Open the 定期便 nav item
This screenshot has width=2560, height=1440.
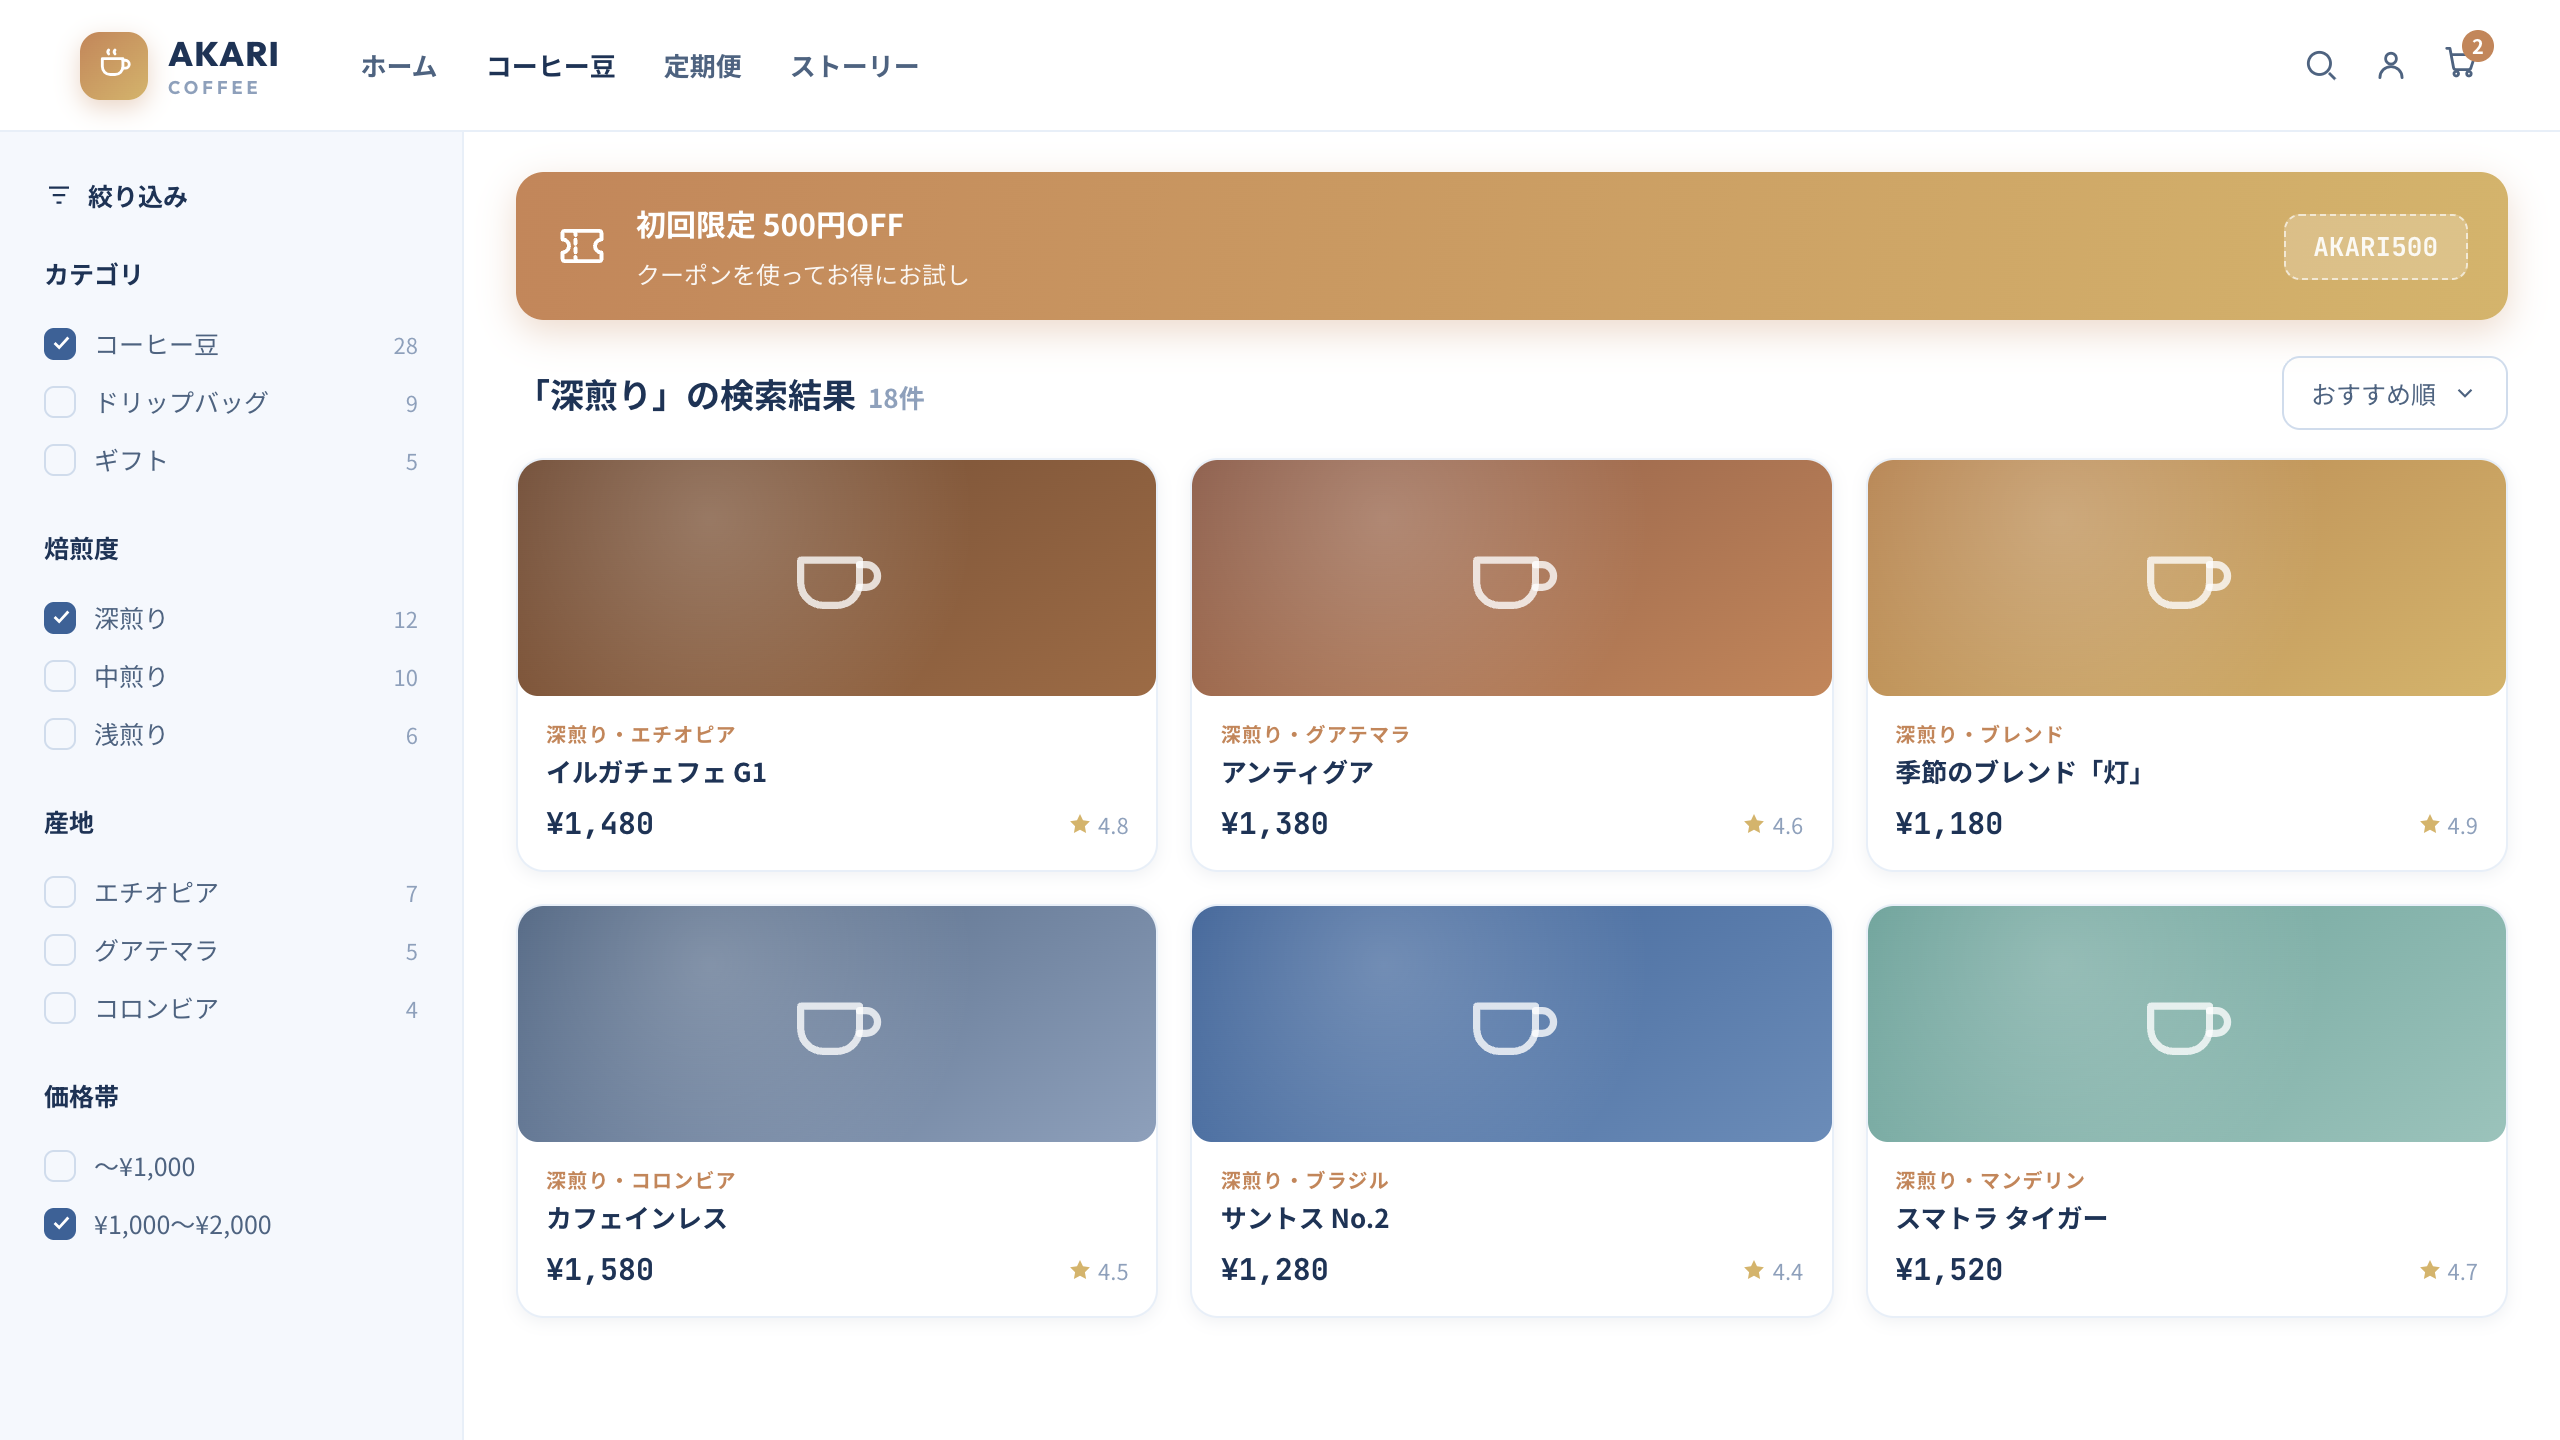703,66
